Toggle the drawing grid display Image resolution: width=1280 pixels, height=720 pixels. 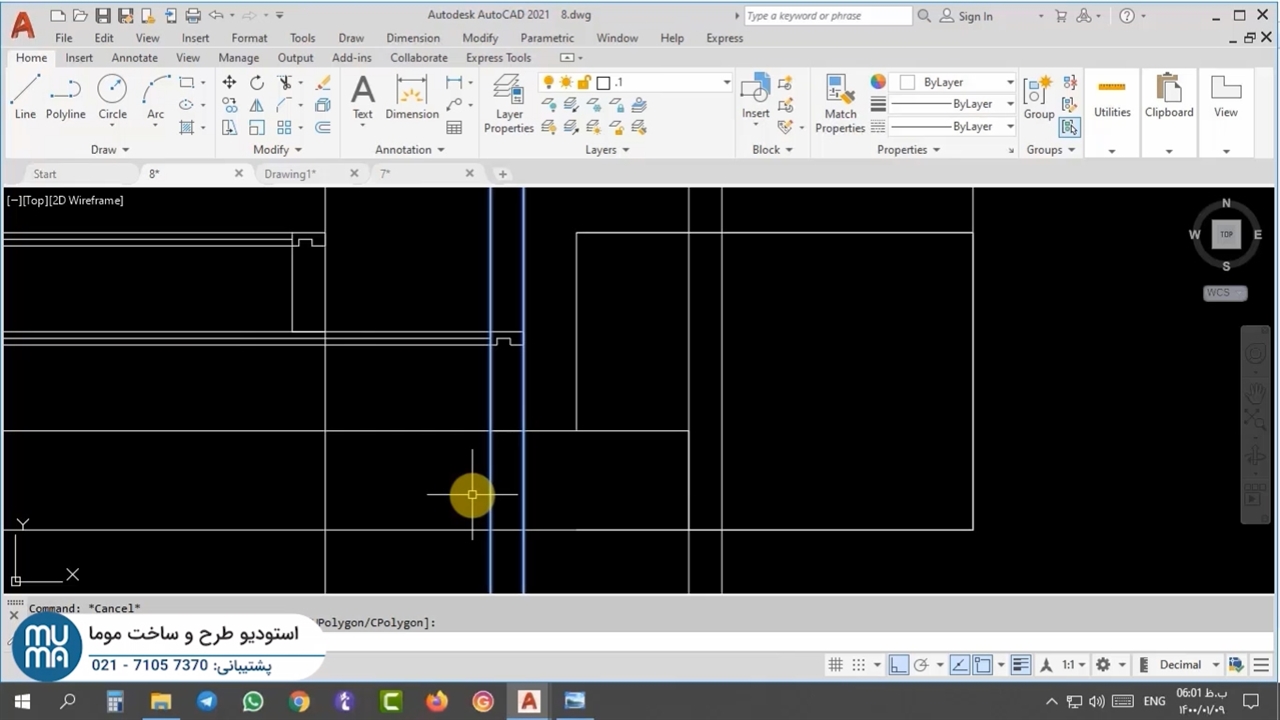tap(835, 665)
